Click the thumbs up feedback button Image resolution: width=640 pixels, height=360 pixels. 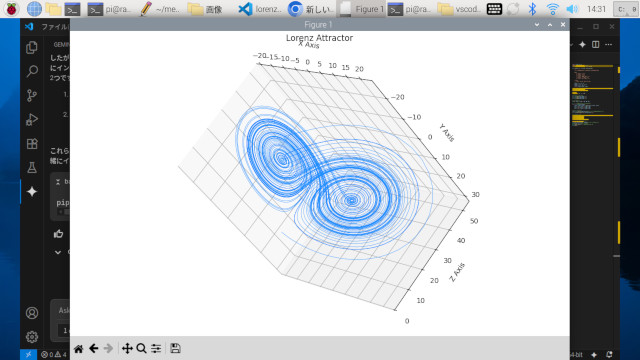point(58,233)
